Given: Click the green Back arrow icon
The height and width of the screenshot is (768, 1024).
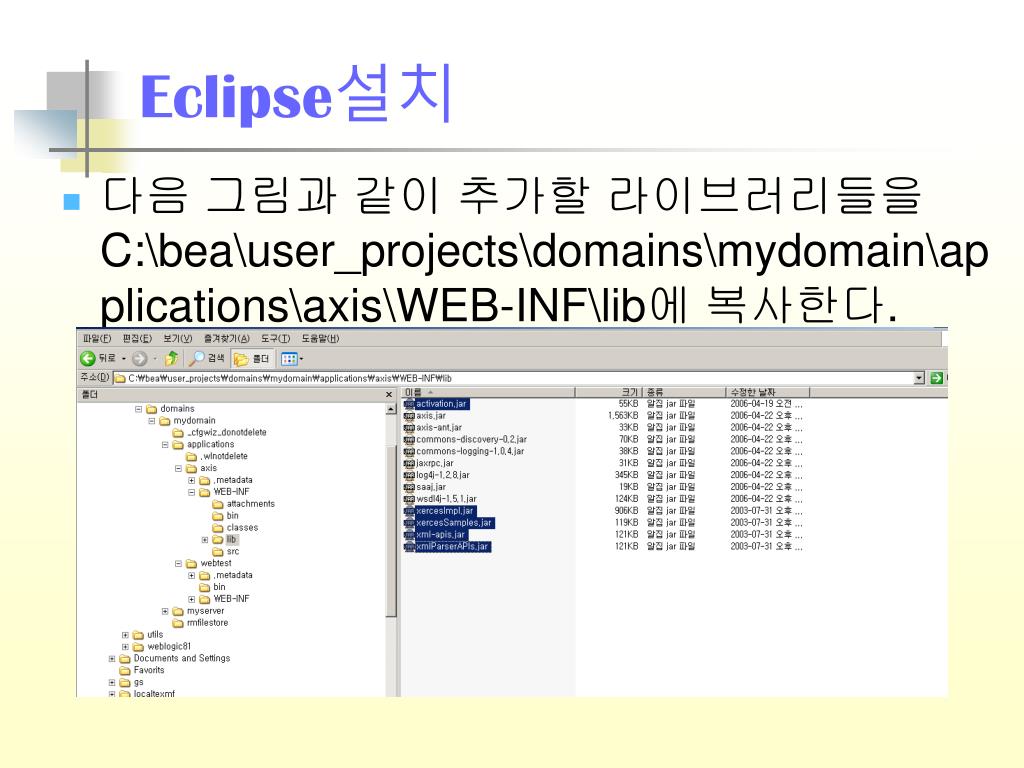Looking at the screenshot, I should pos(88,359).
